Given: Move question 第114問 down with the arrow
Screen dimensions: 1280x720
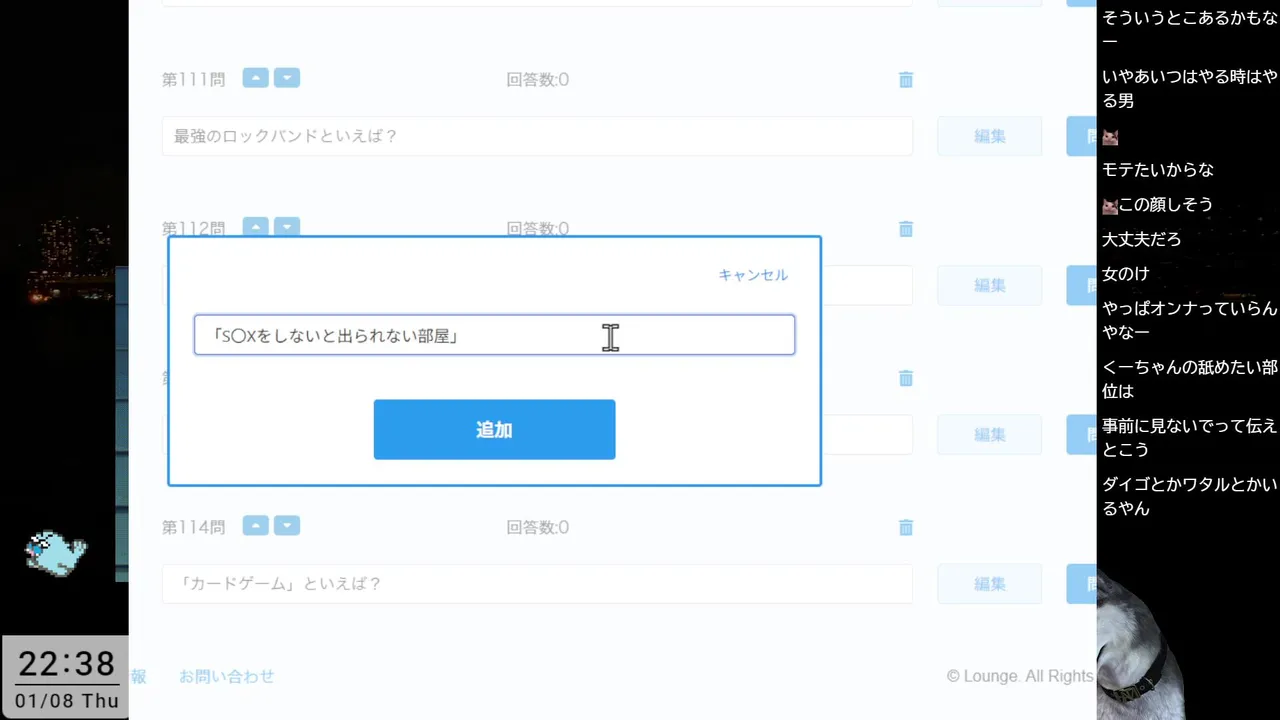Looking at the screenshot, I should click(x=287, y=525).
